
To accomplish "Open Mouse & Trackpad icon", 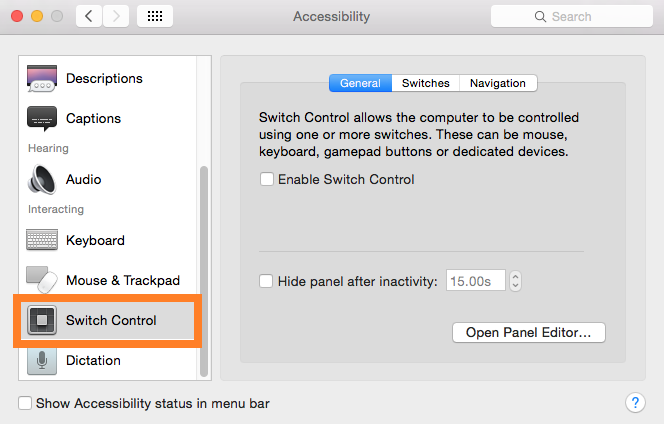I will pyautogui.click(x=42, y=280).
